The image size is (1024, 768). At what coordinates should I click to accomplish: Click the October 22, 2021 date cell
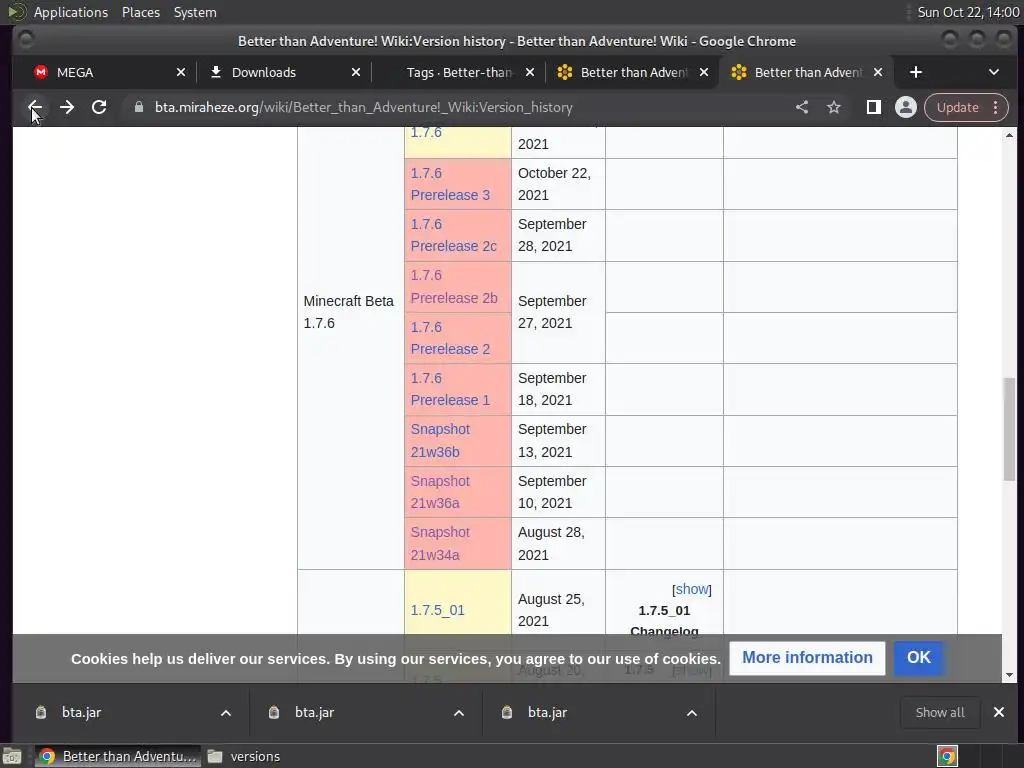558,184
